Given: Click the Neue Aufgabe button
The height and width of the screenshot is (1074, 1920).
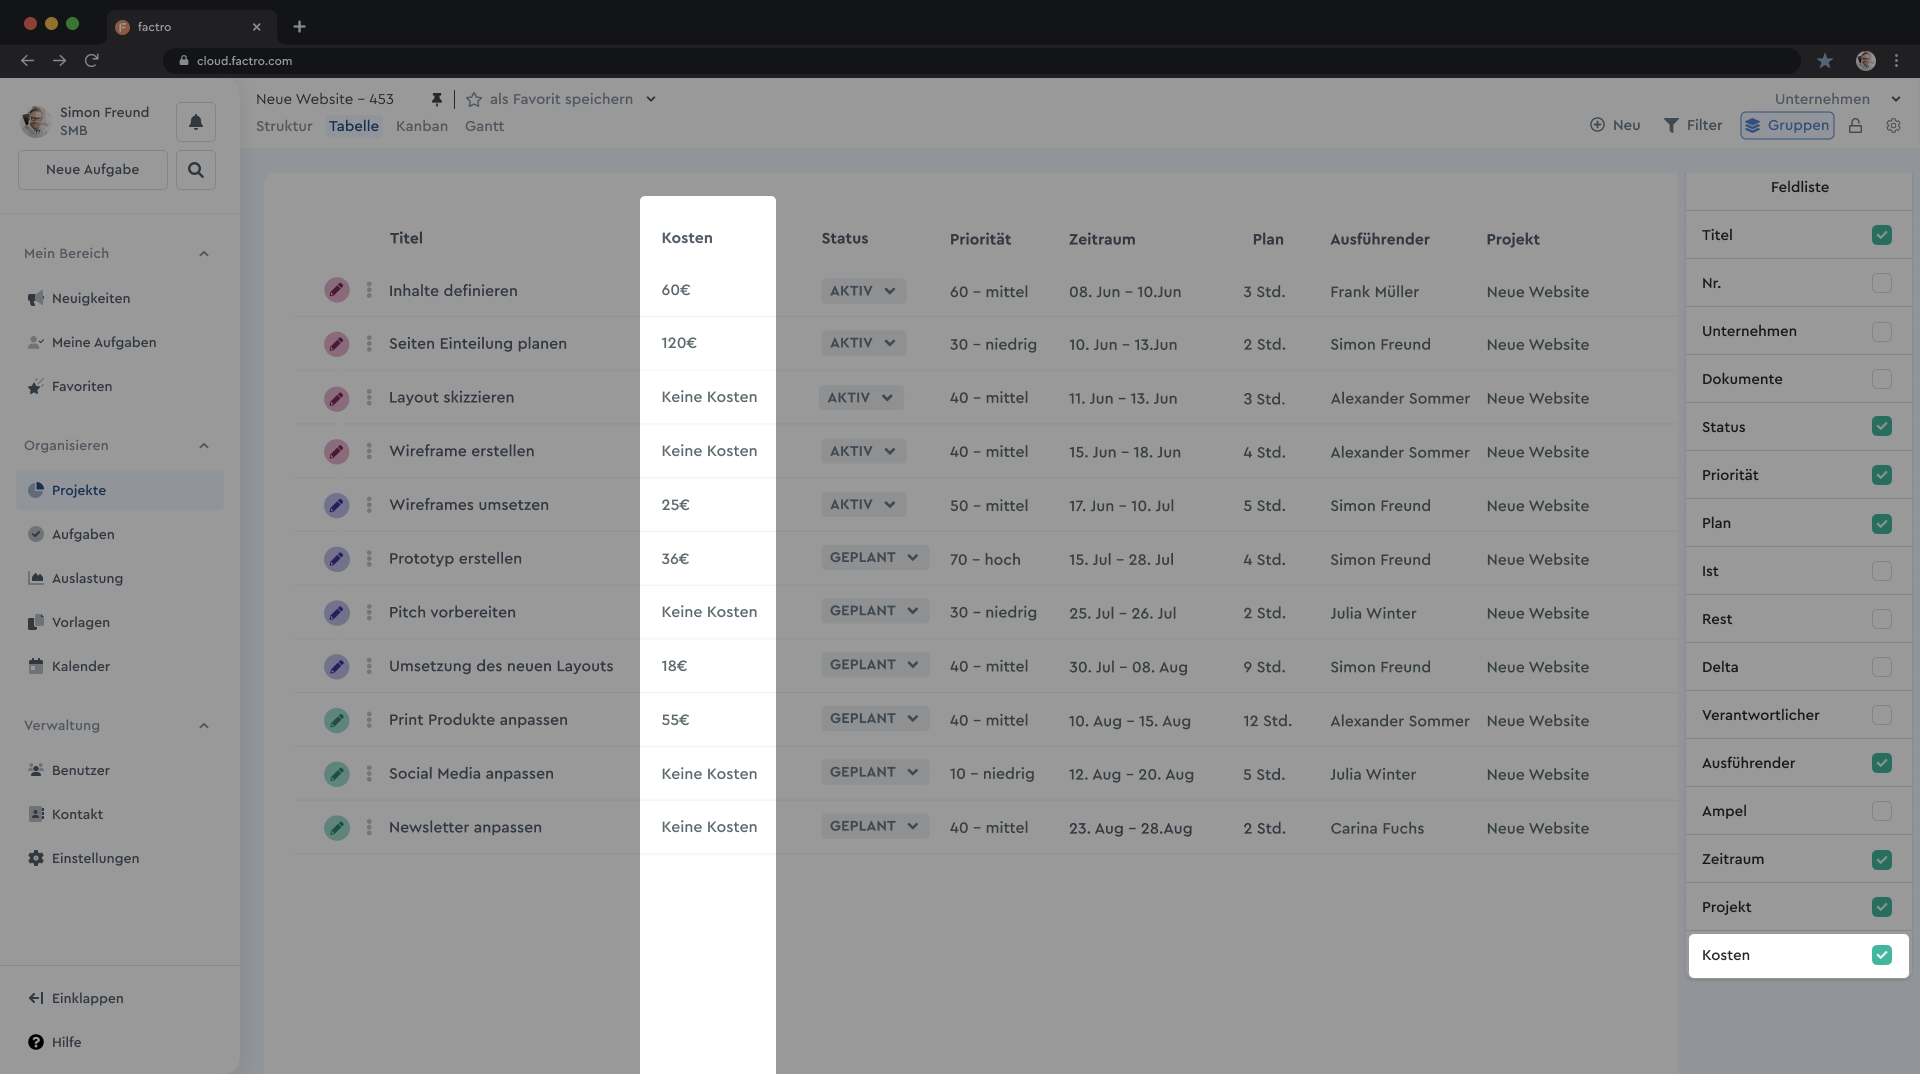Looking at the screenshot, I should click(93, 170).
